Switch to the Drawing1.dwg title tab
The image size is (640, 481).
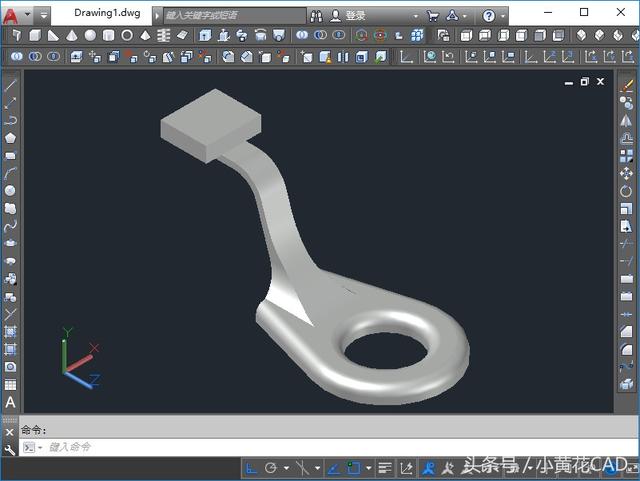point(107,14)
